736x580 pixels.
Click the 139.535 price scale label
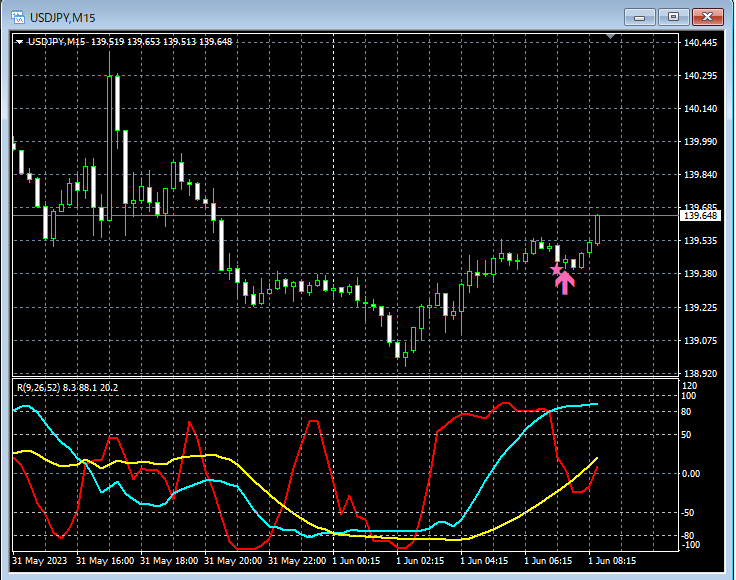click(700, 241)
